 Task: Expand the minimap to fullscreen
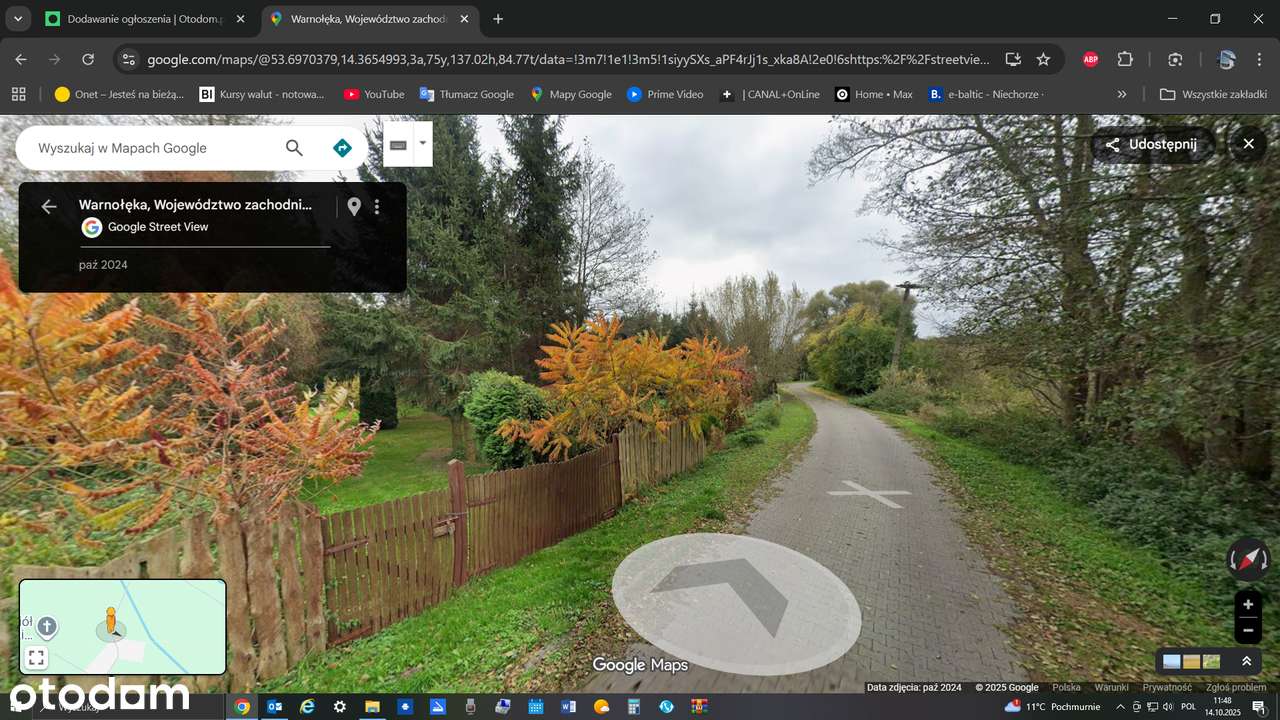[36, 658]
